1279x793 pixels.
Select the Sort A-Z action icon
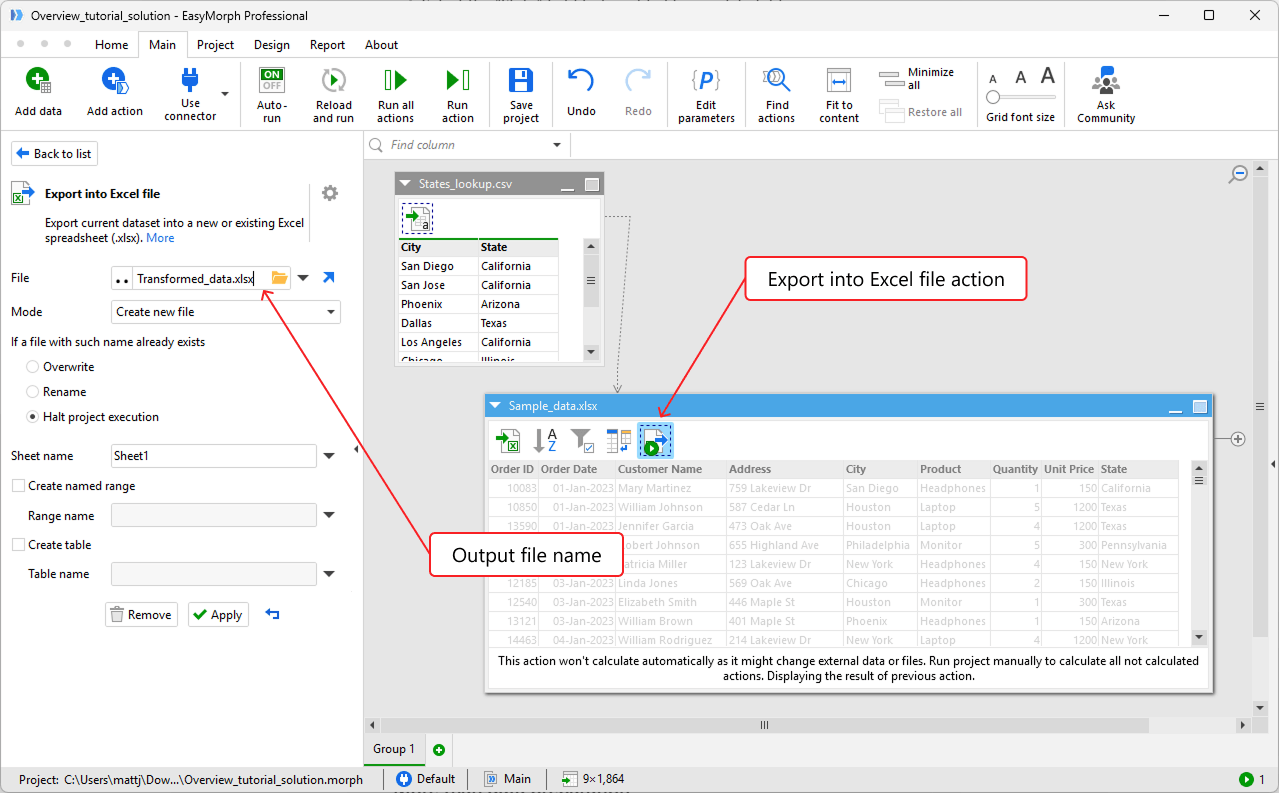pyautogui.click(x=545, y=440)
